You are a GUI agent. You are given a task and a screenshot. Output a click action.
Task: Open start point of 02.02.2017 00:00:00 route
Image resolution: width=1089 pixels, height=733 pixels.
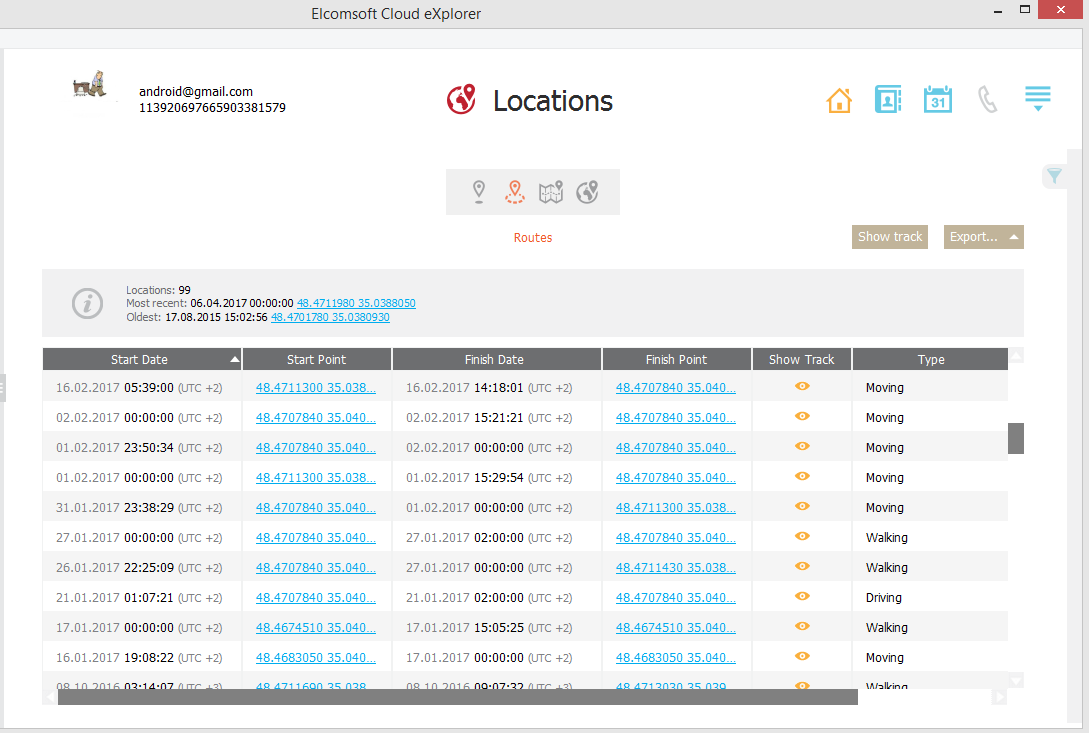click(x=315, y=418)
